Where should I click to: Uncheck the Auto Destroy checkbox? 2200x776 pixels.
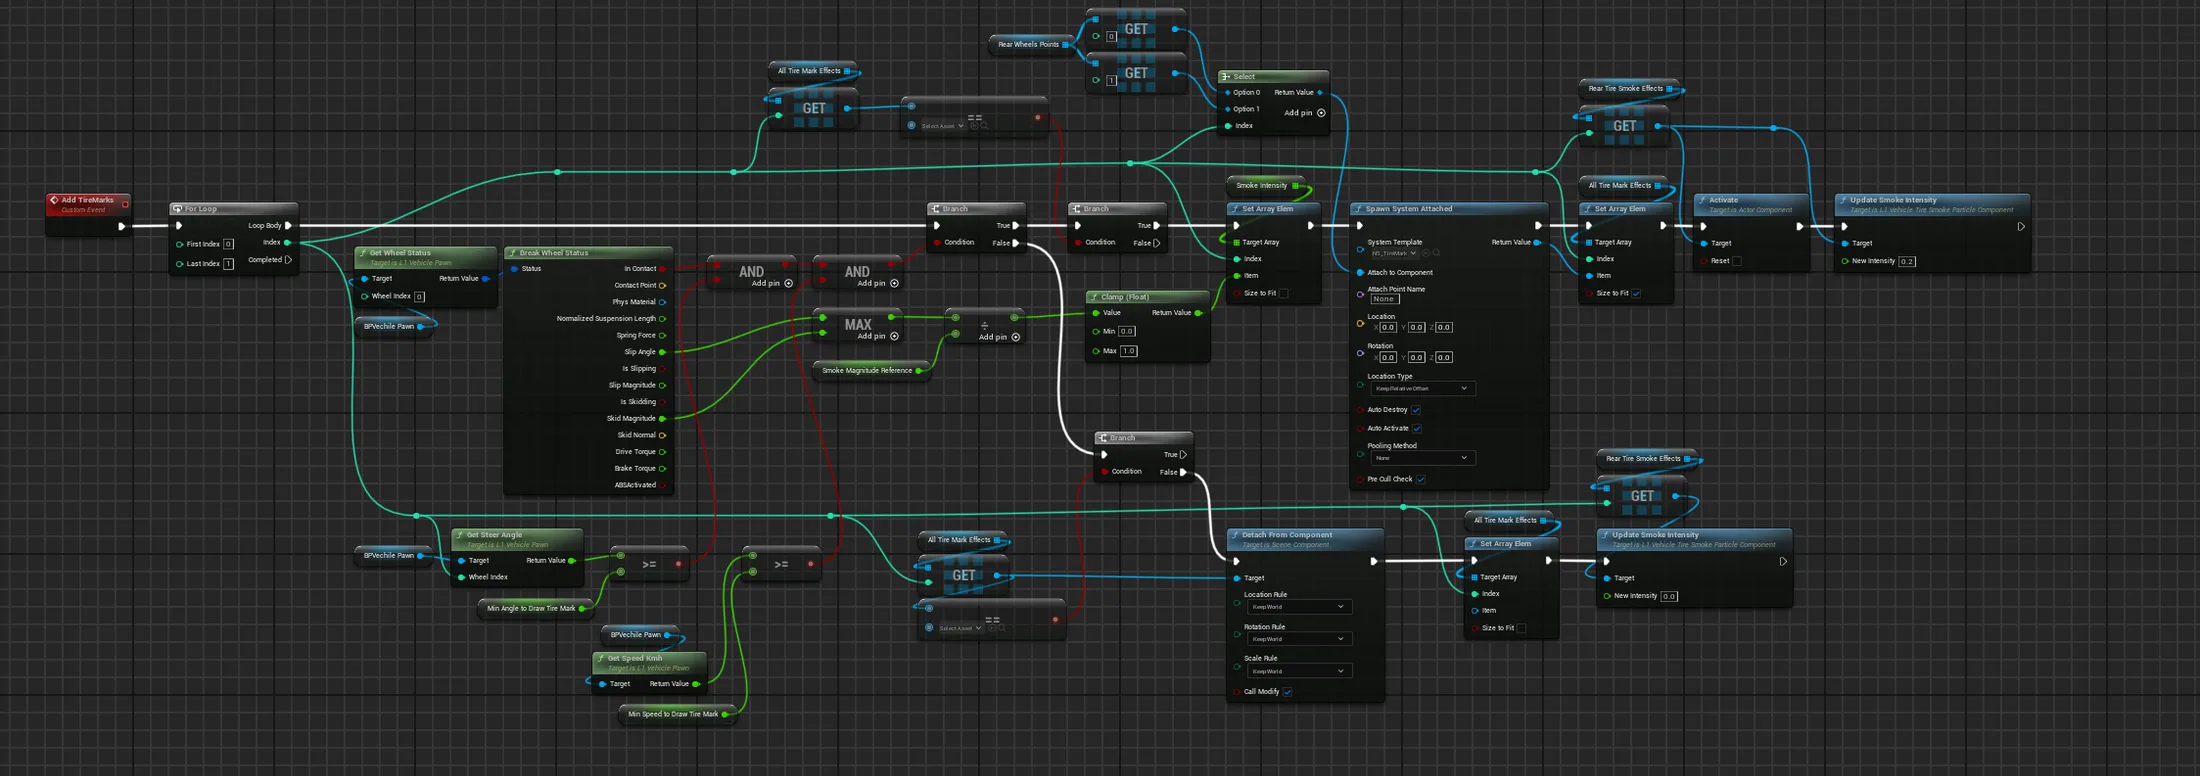pos(1416,410)
